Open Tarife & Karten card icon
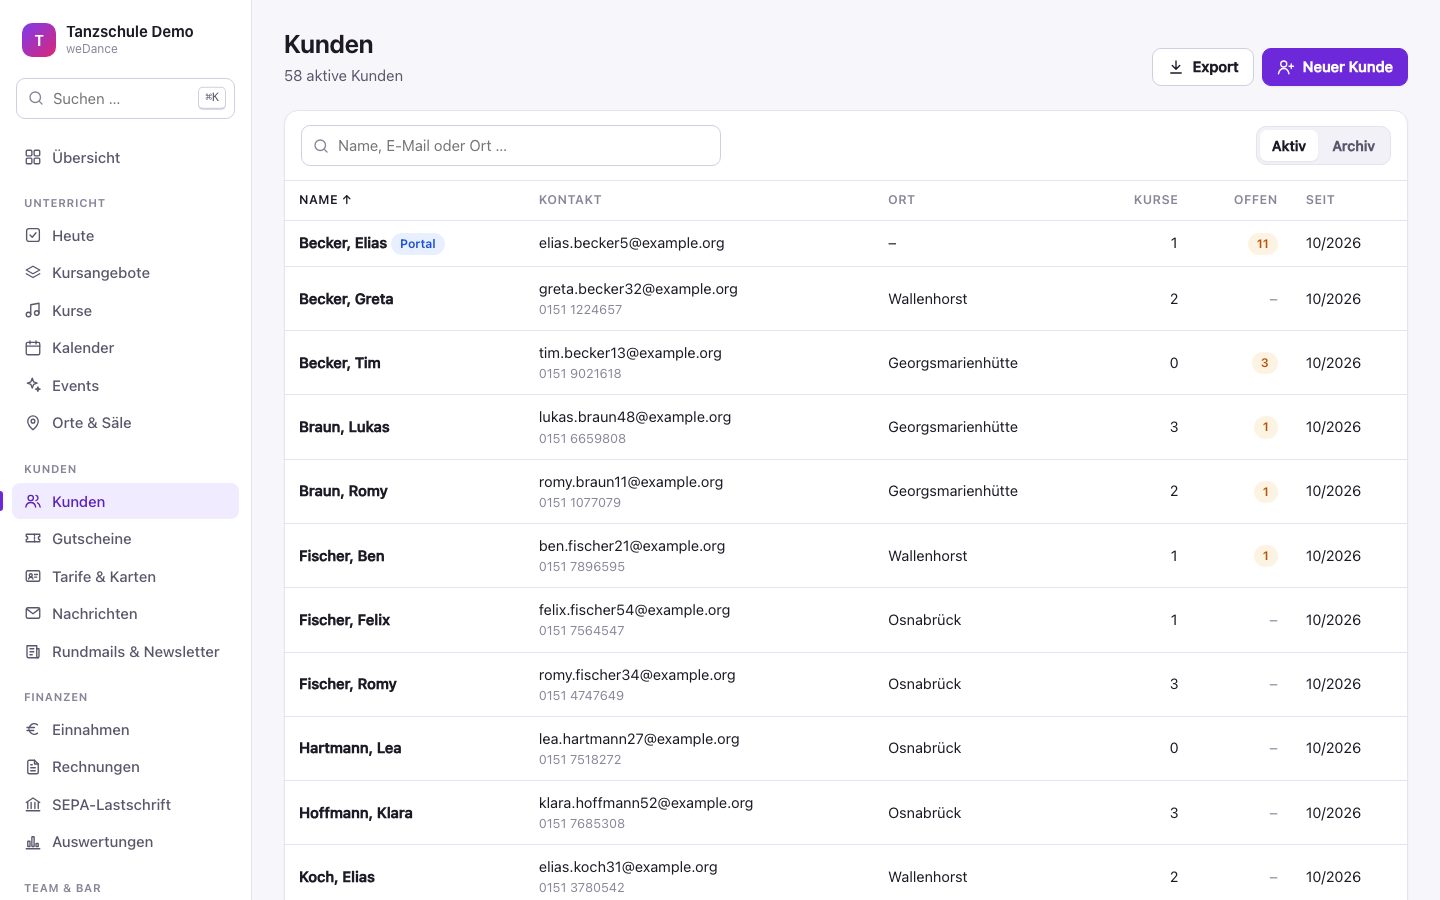1440x900 pixels. (x=33, y=576)
